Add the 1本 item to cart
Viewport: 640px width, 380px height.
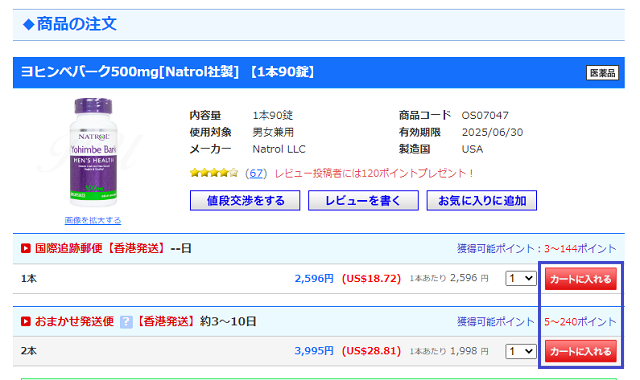[581, 279]
